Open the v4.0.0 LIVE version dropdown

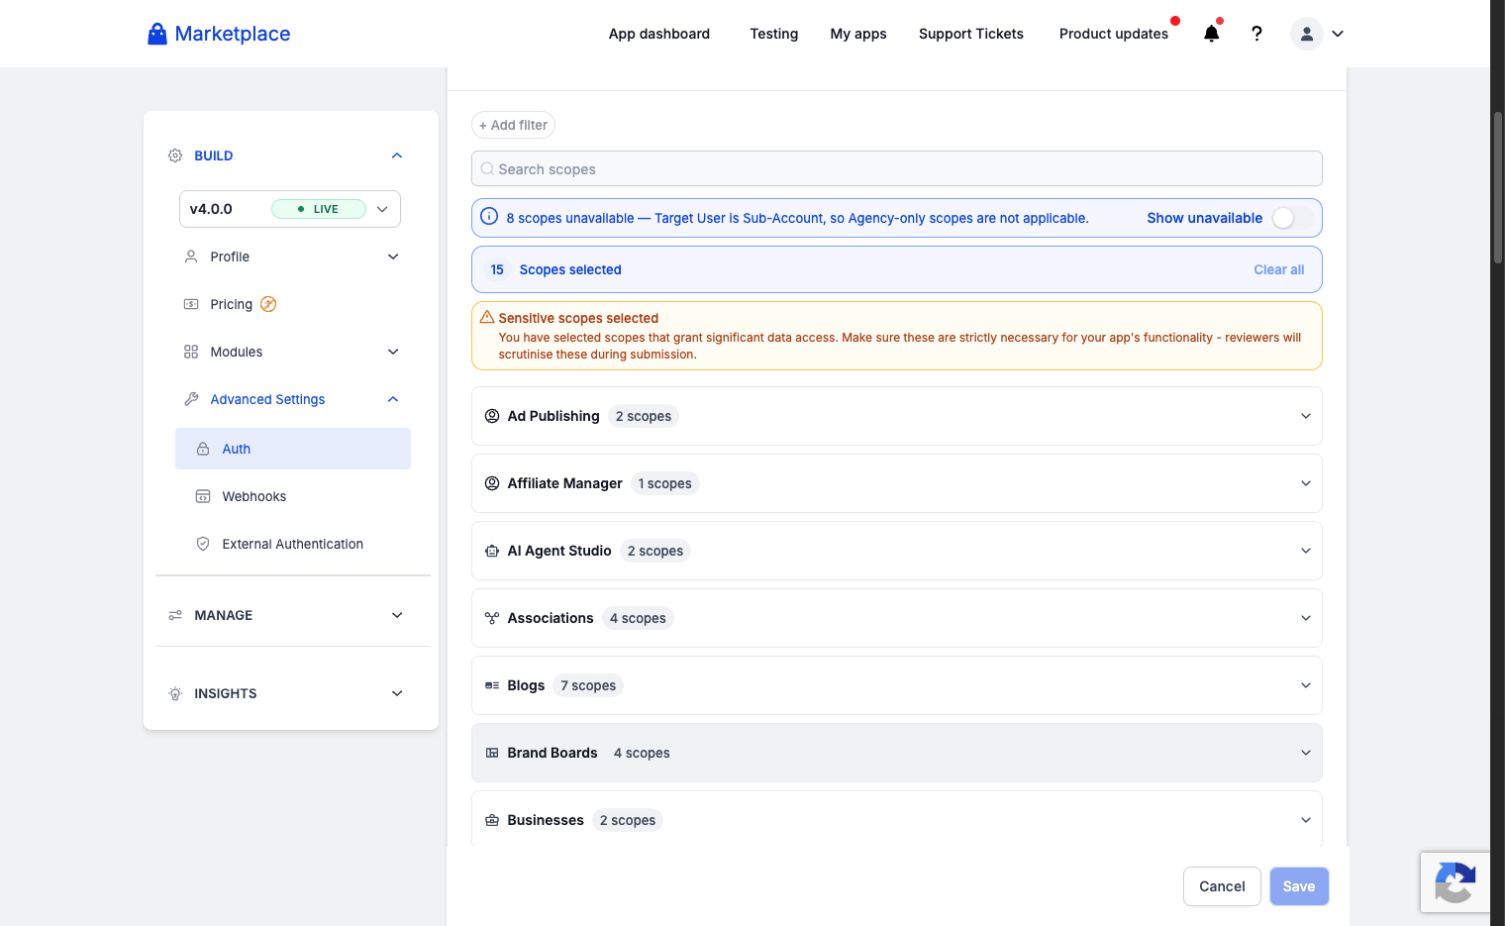(x=290, y=209)
